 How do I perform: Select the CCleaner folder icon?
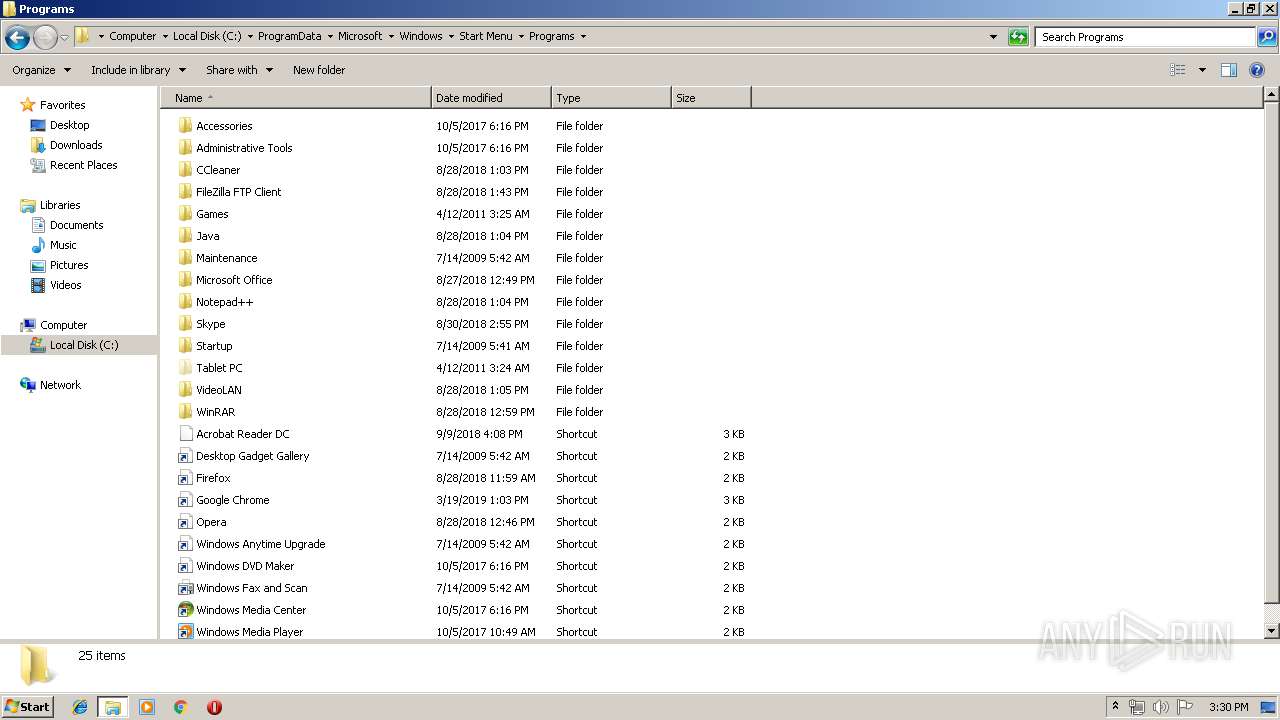[185, 170]
